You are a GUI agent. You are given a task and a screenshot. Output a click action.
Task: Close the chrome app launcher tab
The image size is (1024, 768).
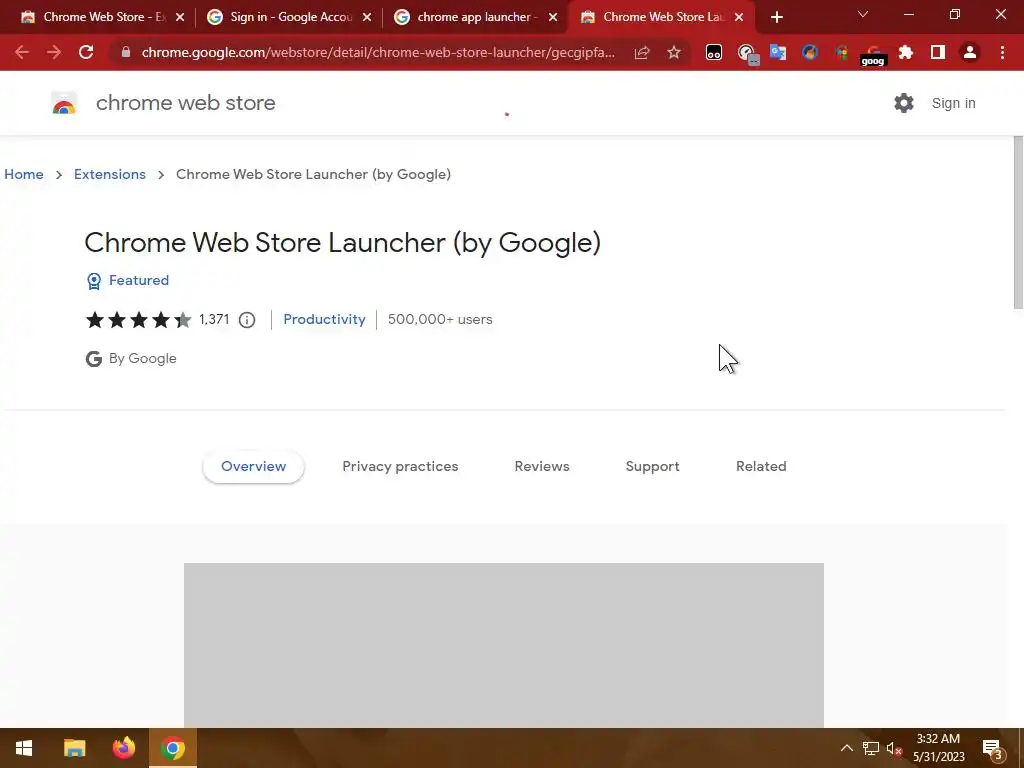pyautogui.click(x=553, y=17)
